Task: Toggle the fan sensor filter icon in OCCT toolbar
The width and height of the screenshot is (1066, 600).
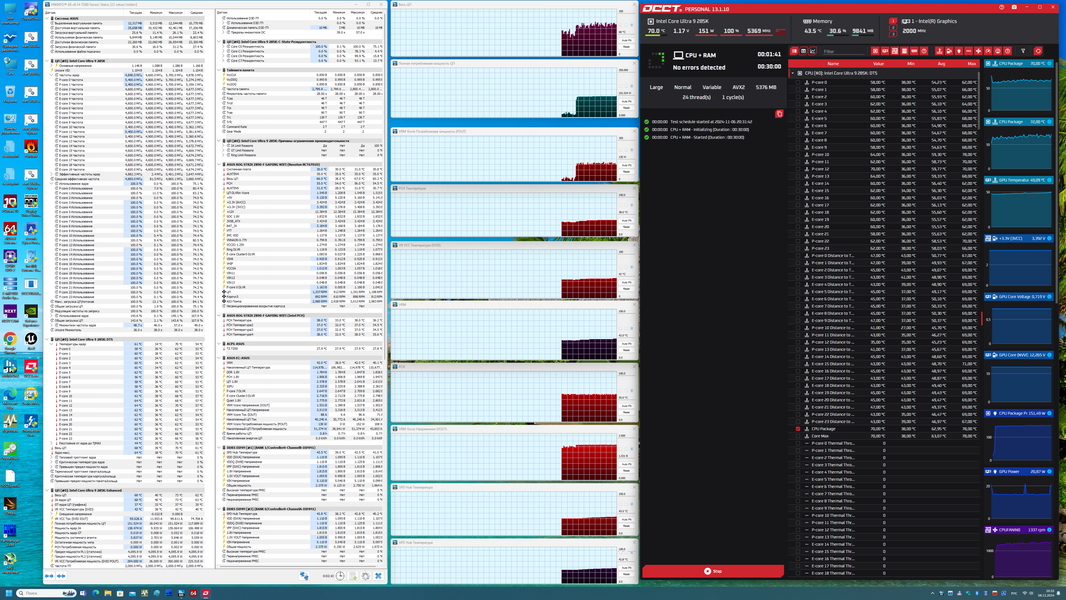Action: point(978,51)
